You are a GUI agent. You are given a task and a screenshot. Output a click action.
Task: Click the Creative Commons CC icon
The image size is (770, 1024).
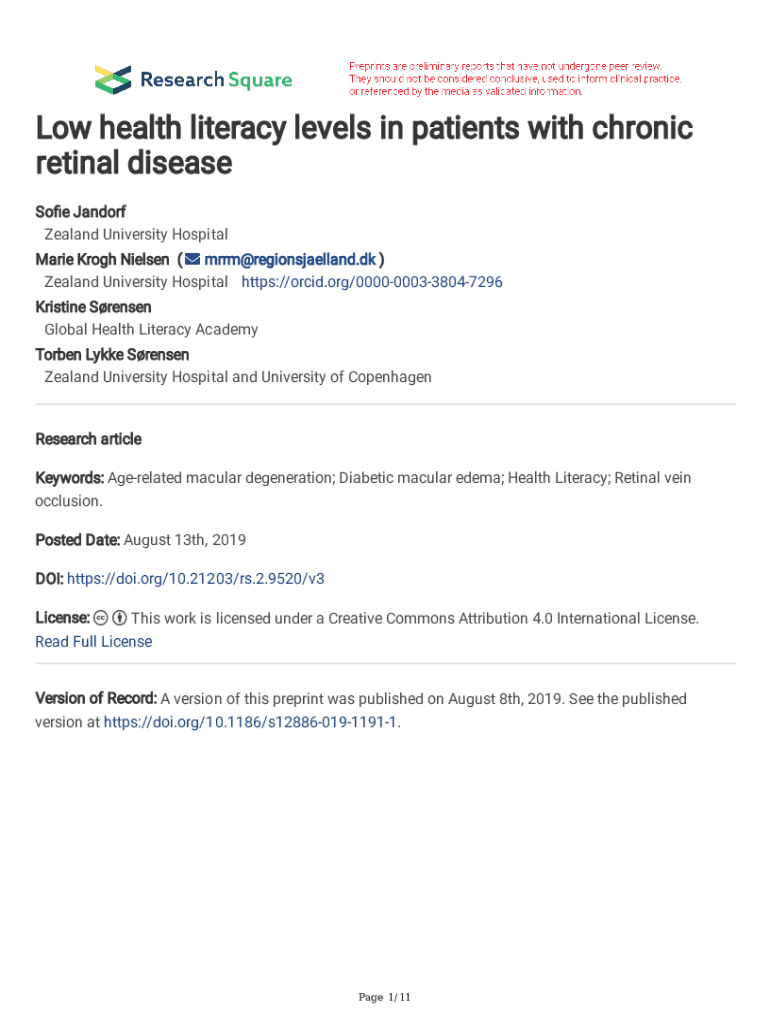pos(100,618)
